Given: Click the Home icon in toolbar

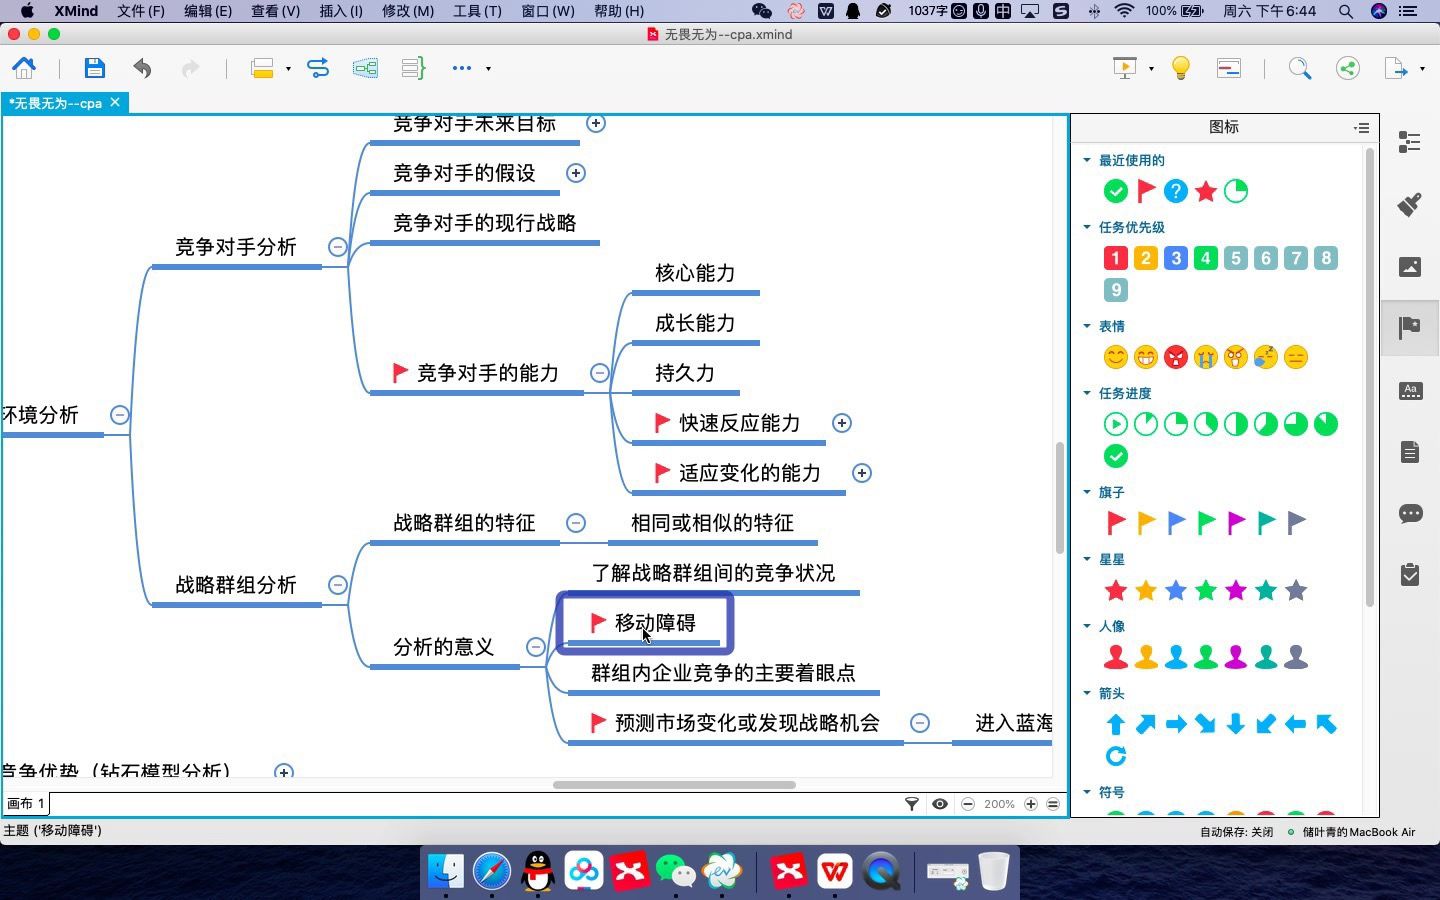Looking at the screenshot, I should 24,68.
